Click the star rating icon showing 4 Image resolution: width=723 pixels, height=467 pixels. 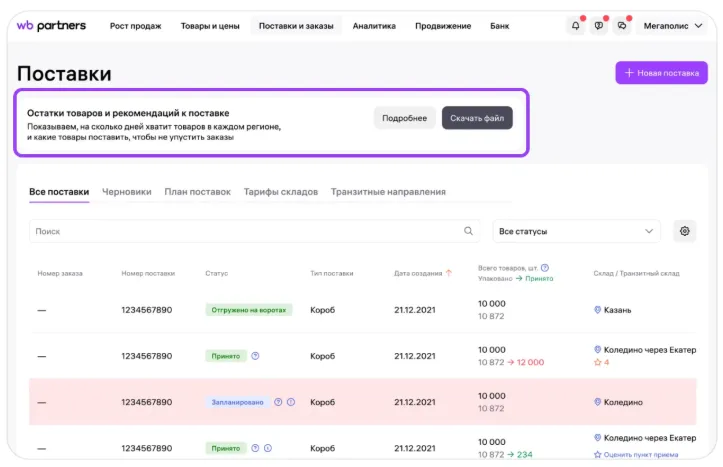click(598, 362)
